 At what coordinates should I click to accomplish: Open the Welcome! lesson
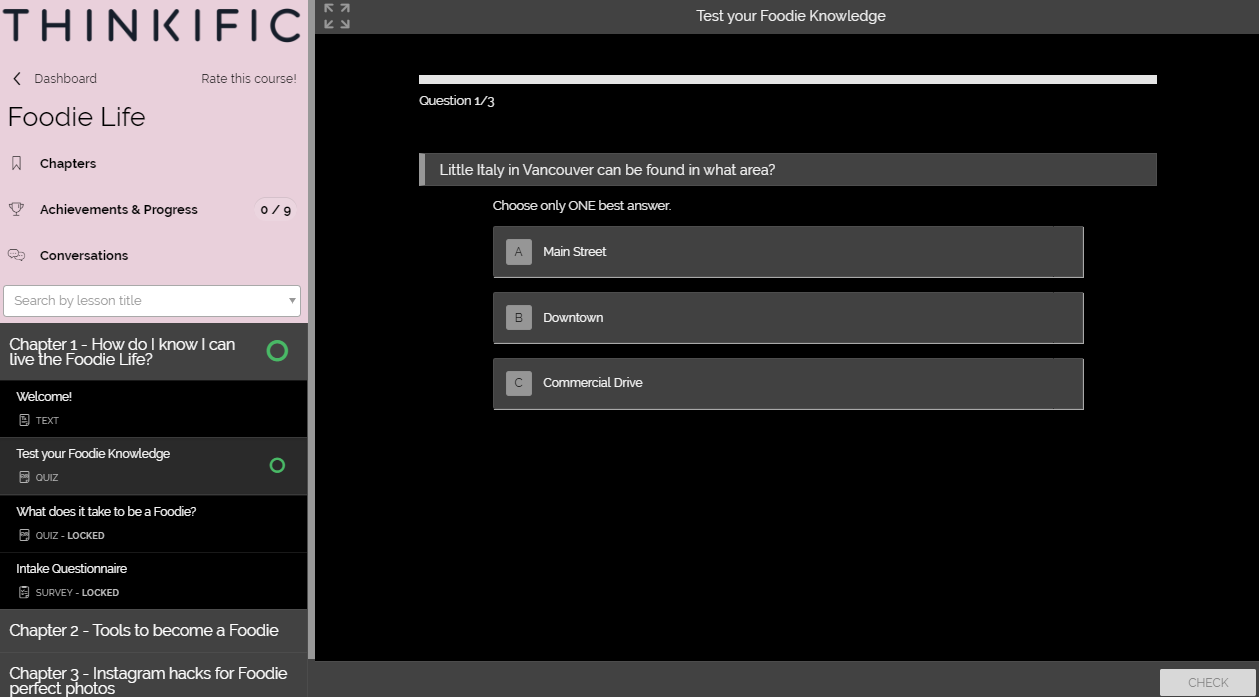click(154, 408)
